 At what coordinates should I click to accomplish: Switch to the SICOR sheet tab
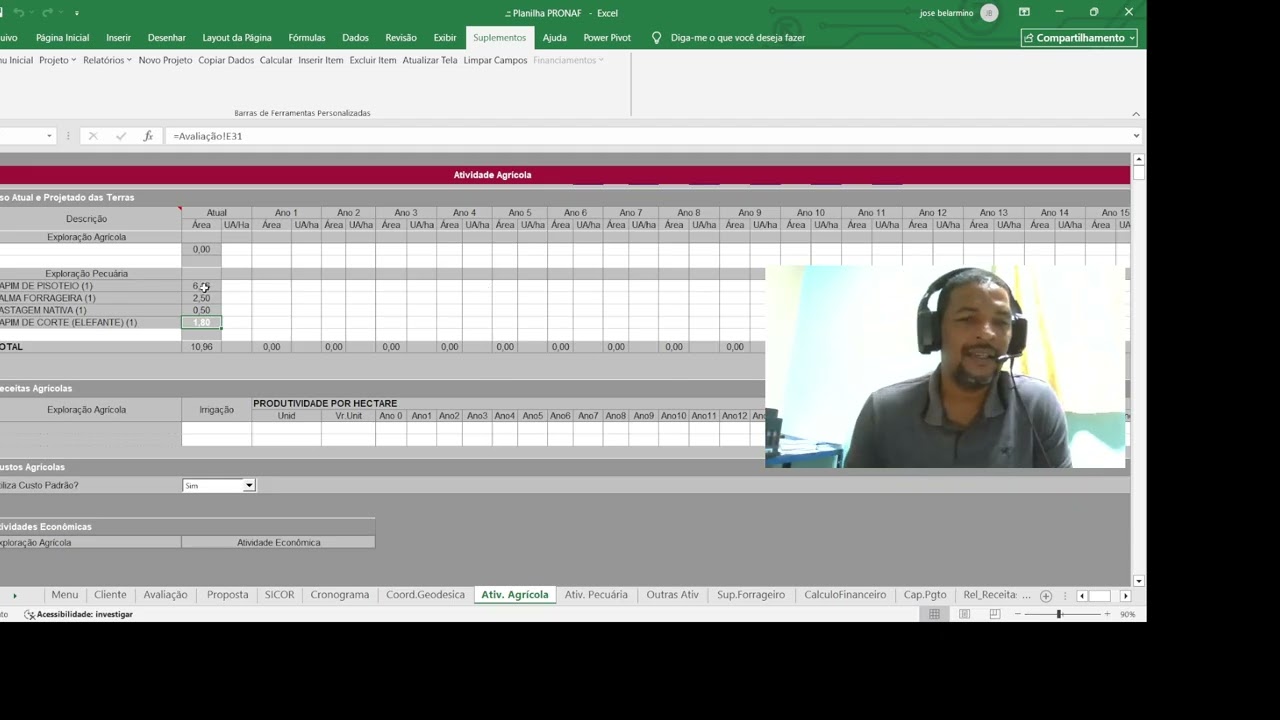279,595
